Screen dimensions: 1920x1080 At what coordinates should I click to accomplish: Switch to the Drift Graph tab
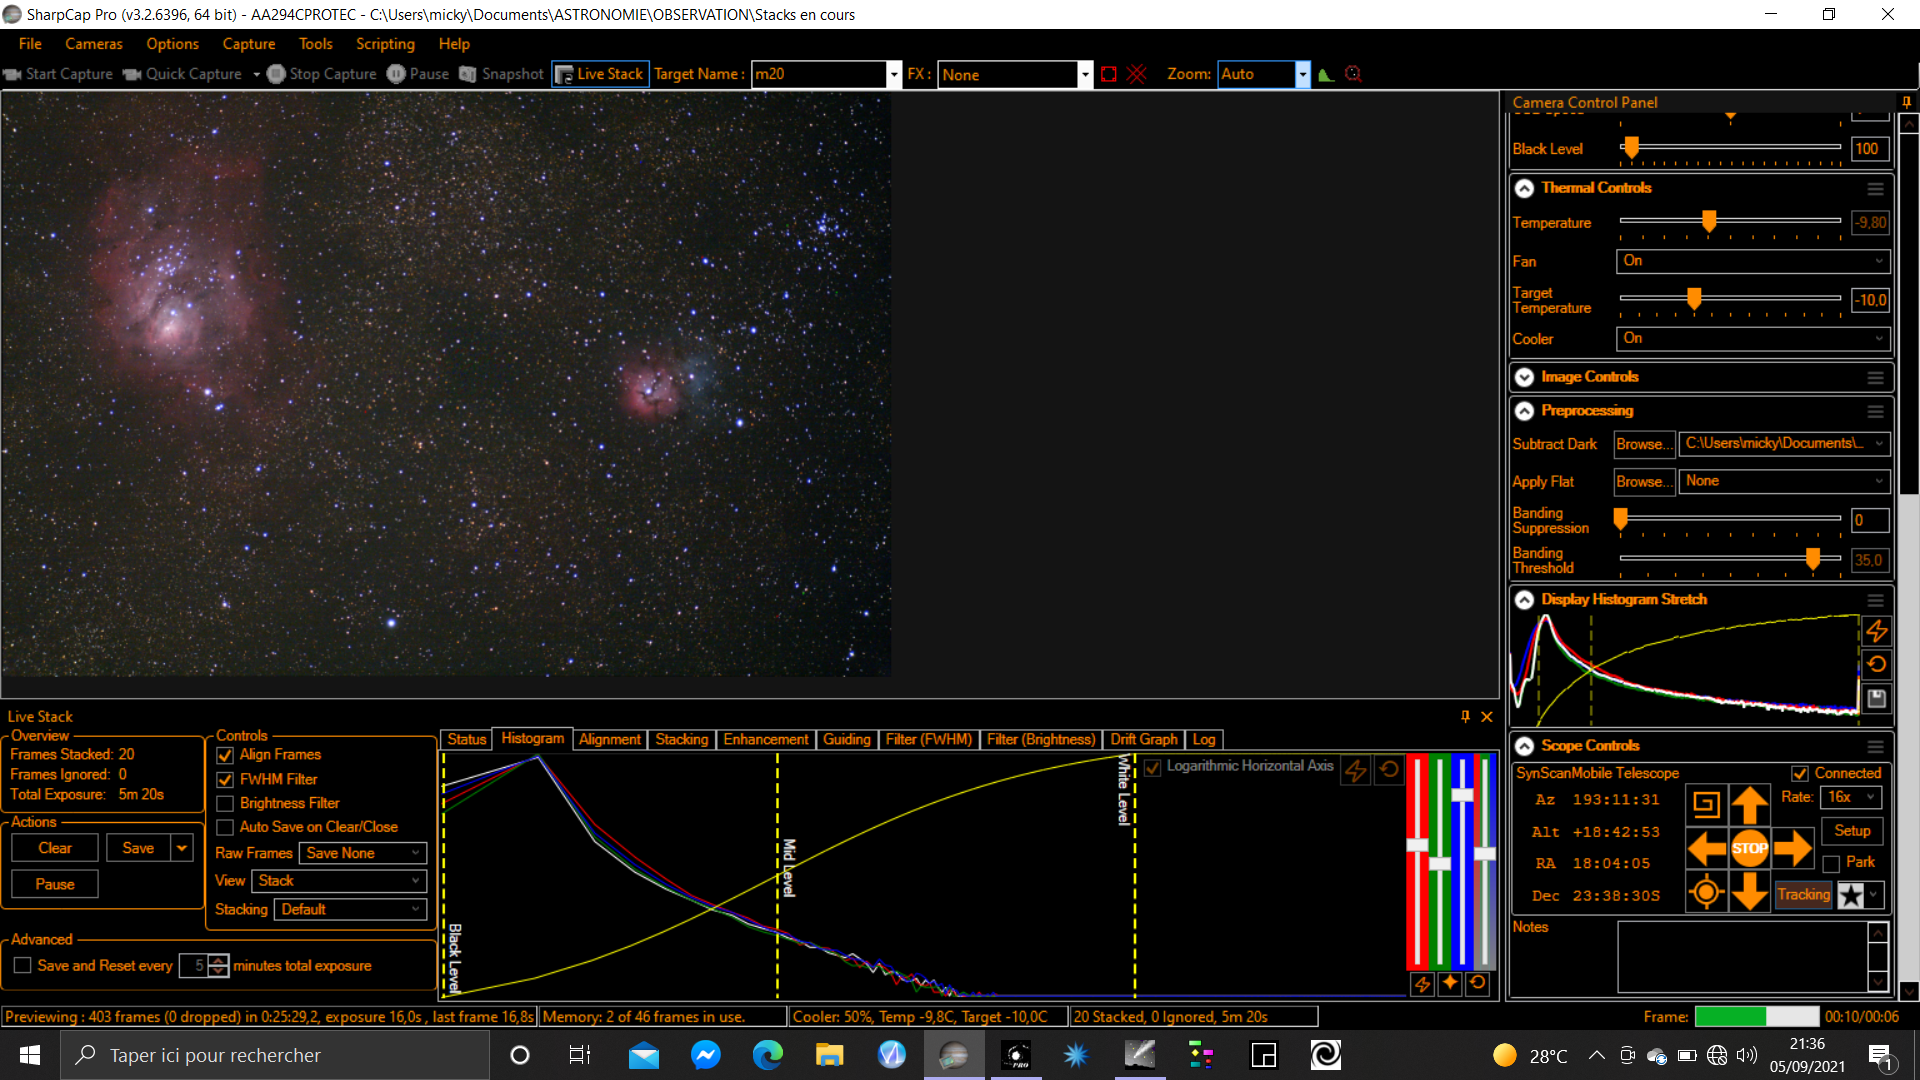click(1143, 739)
